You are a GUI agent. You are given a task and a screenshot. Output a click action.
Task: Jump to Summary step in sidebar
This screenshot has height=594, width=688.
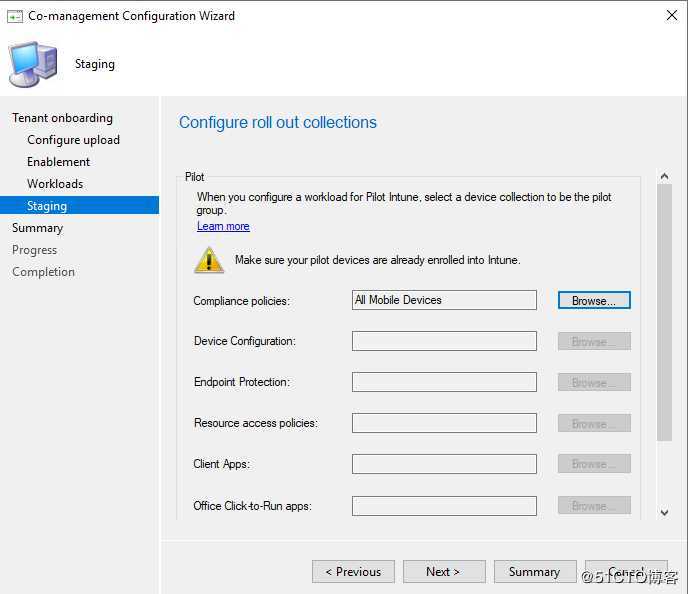click(37, 228)
